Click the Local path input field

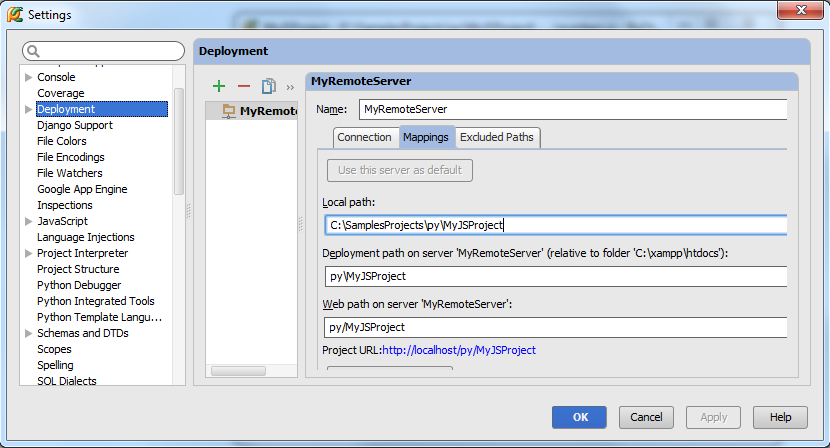[x=556, y=225]
